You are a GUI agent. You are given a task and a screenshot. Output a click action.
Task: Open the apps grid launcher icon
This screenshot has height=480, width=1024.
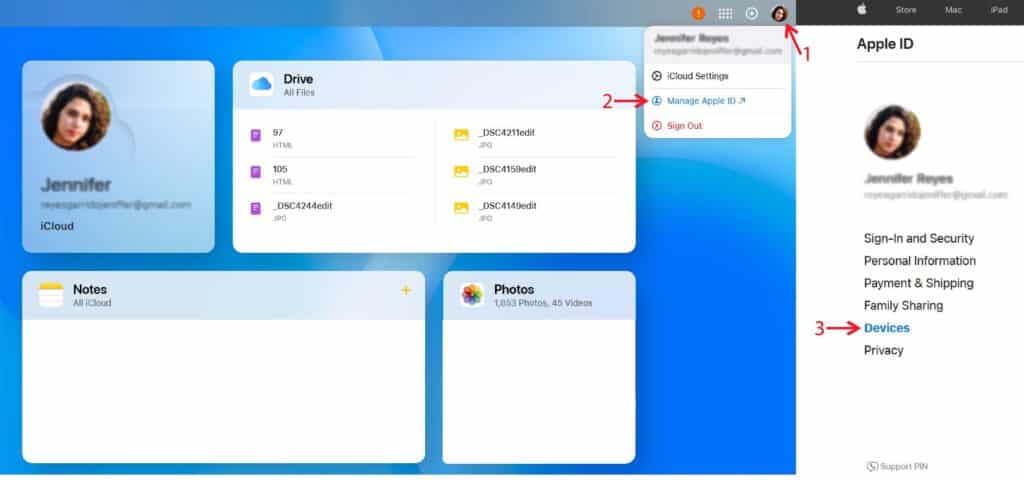(725, 14)
